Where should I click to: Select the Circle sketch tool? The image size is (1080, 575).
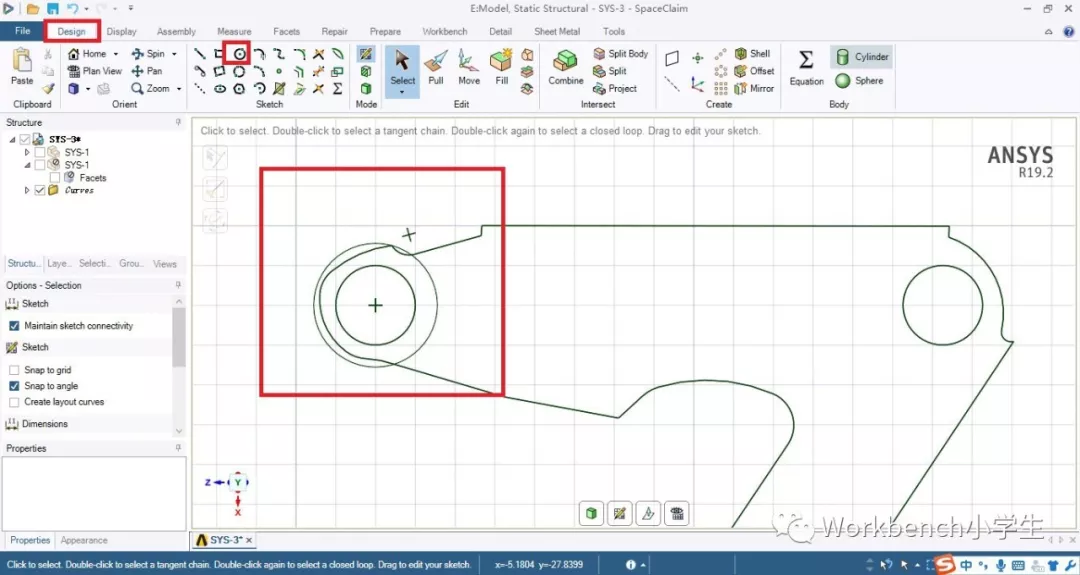tap(239, 53)
